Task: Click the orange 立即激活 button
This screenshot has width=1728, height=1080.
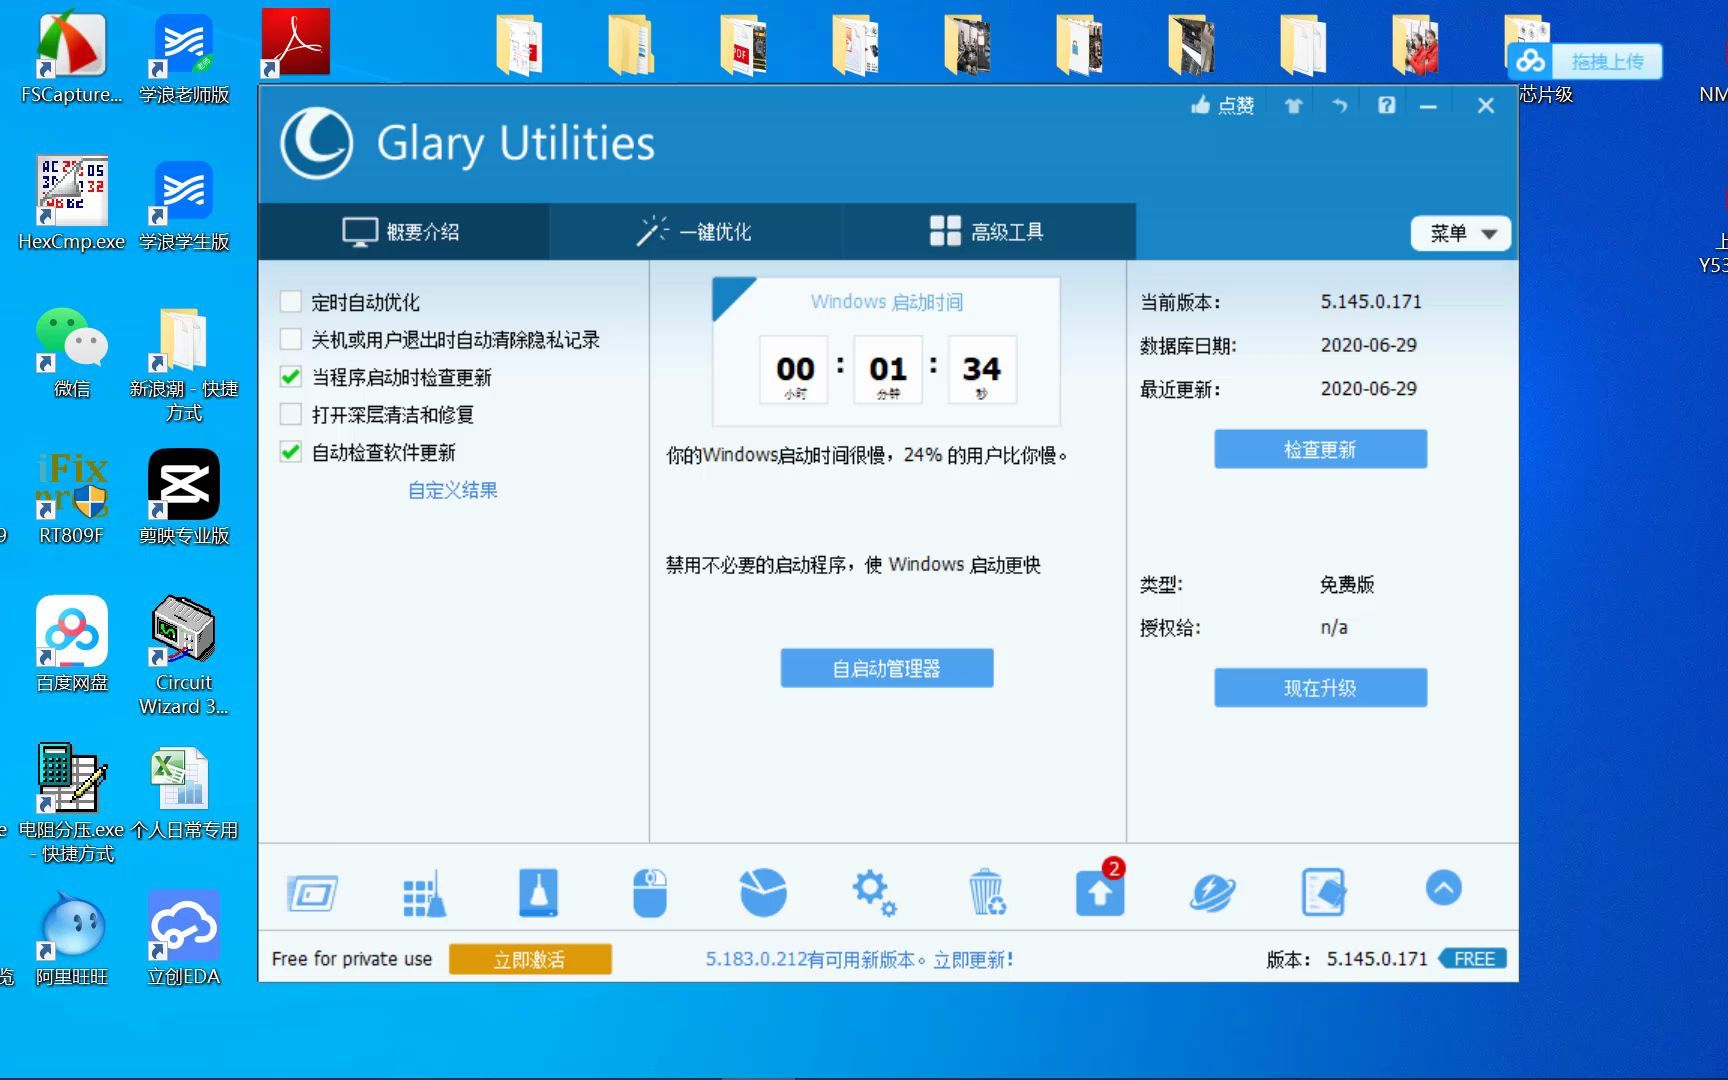Action: point(530,959)
